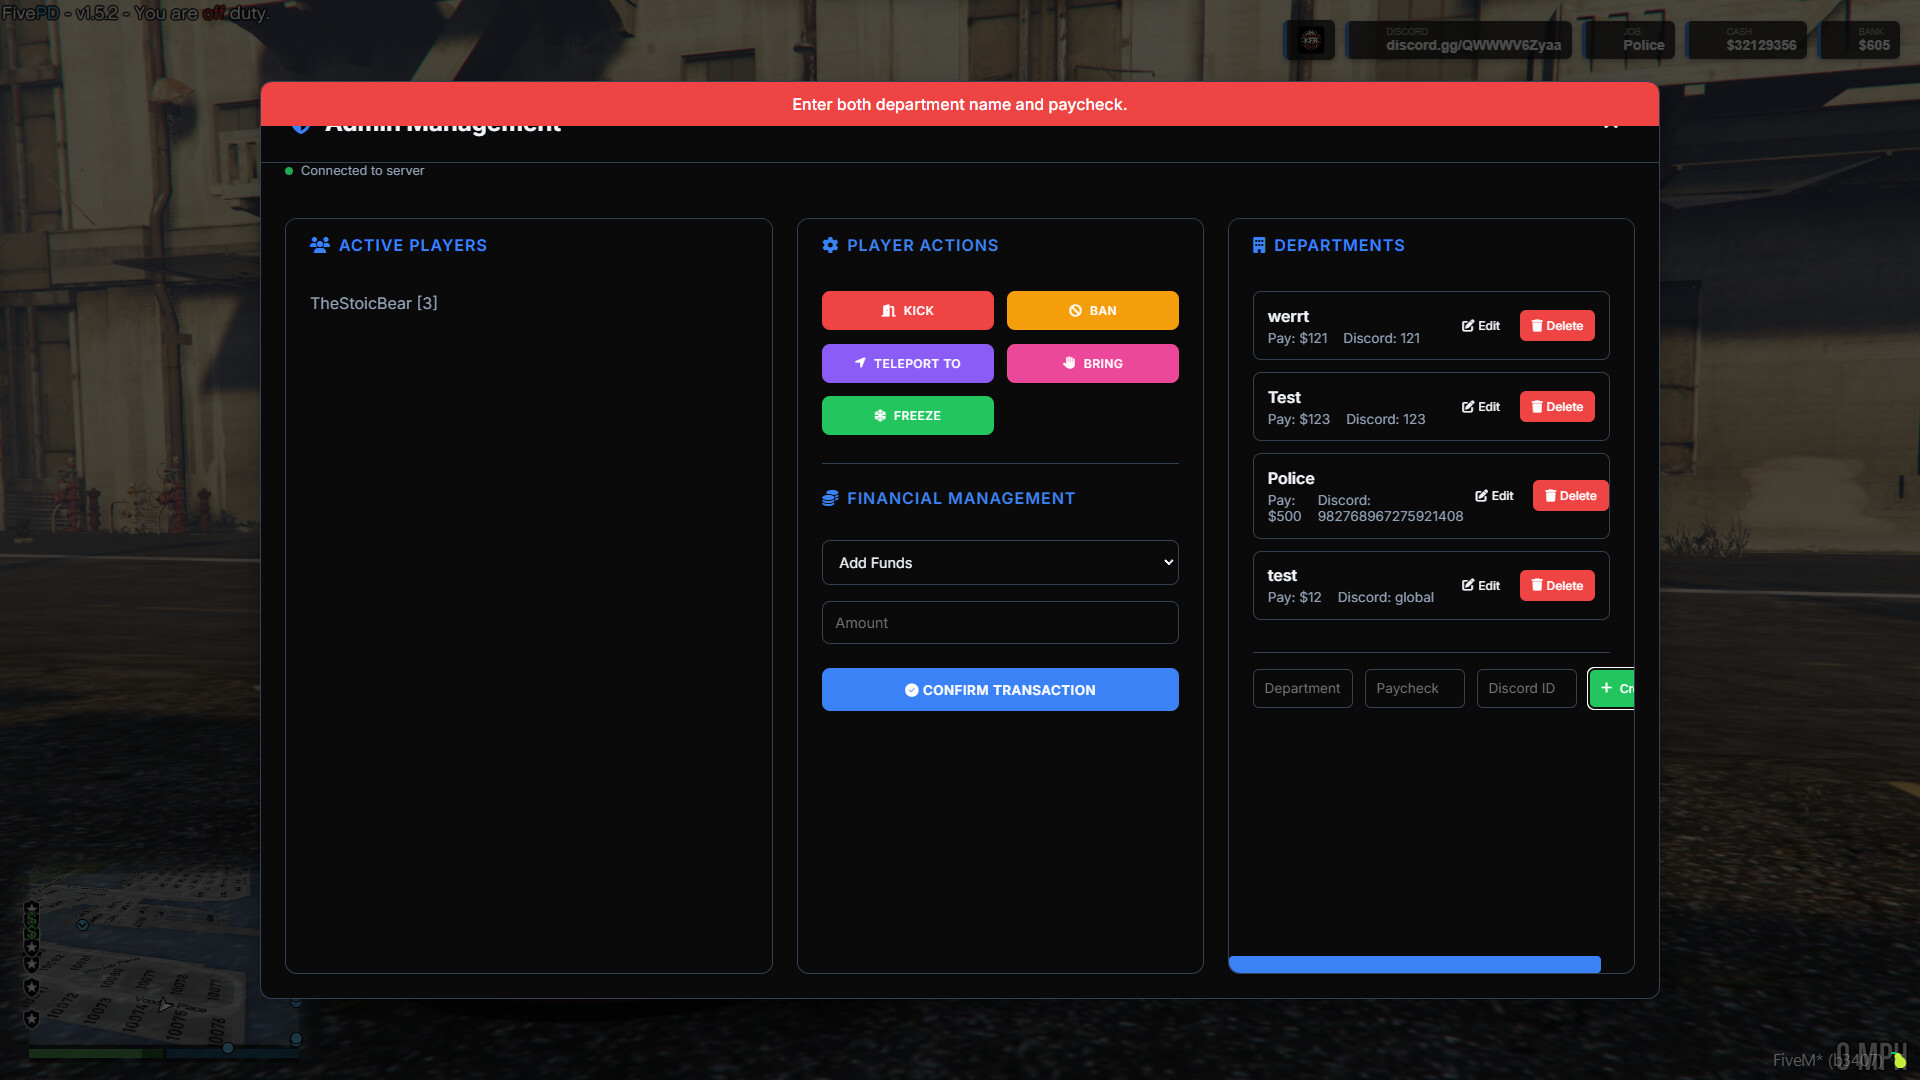Select player TheStoicBear from Active Players
1920x1080 pixels.
coord(374,303)
